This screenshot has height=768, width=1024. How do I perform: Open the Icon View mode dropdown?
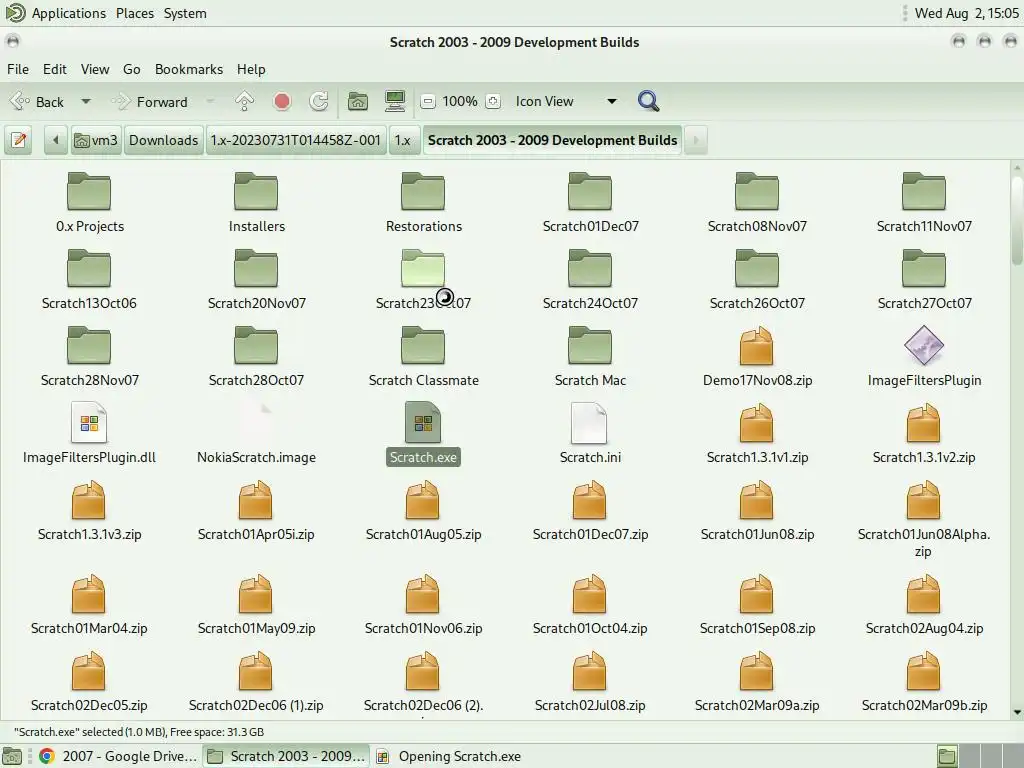[564, 101]
